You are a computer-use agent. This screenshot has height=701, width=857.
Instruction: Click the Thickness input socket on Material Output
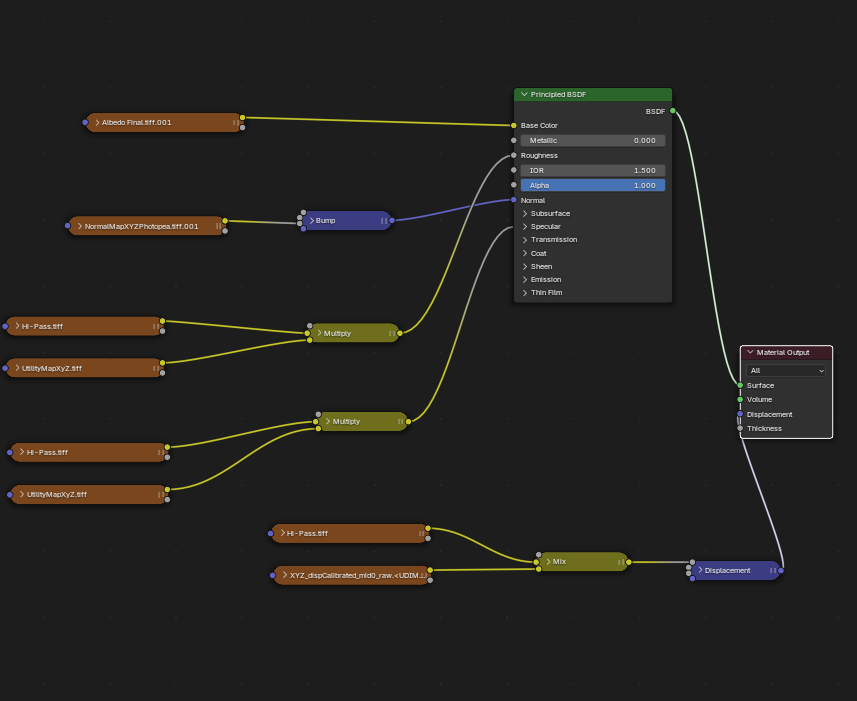click(x=740, y=428)
